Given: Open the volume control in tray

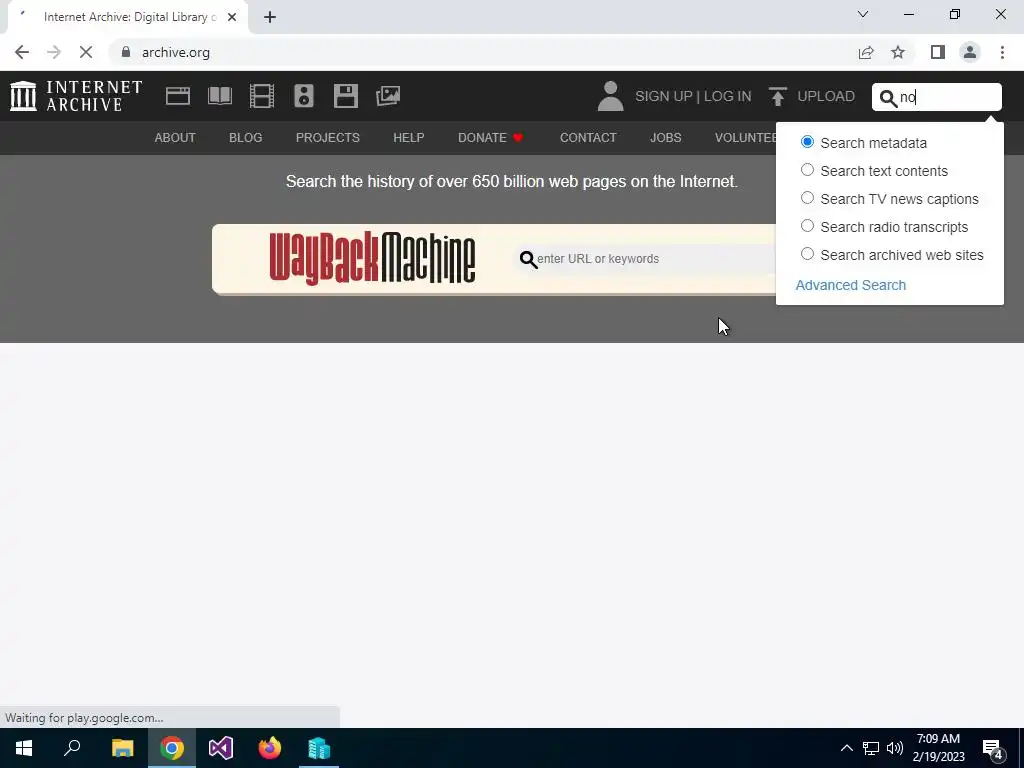Looking at the screenshot, I should click(895, 748).
